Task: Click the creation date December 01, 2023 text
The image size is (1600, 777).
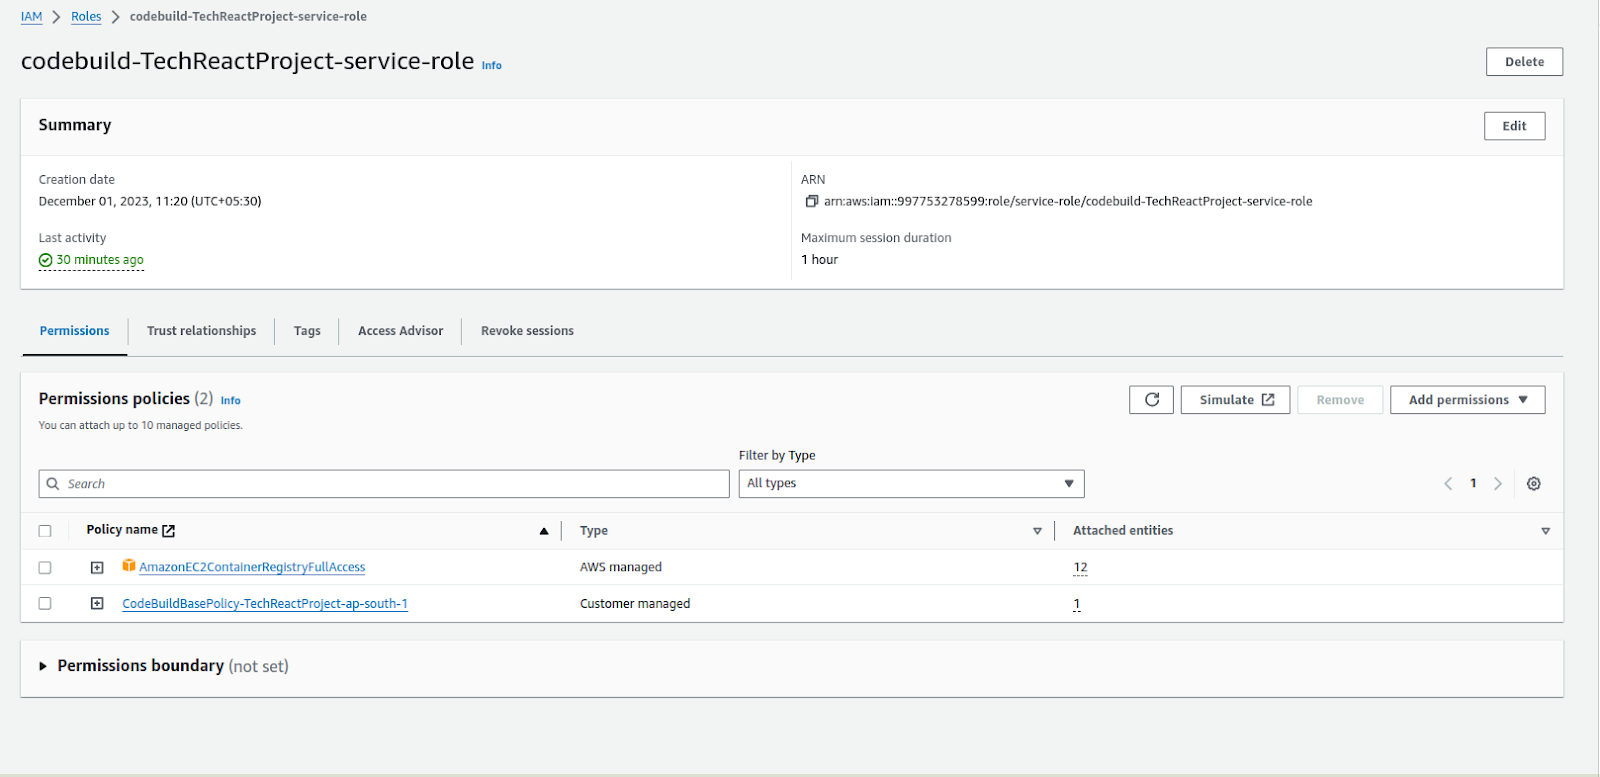Action: 150,201
